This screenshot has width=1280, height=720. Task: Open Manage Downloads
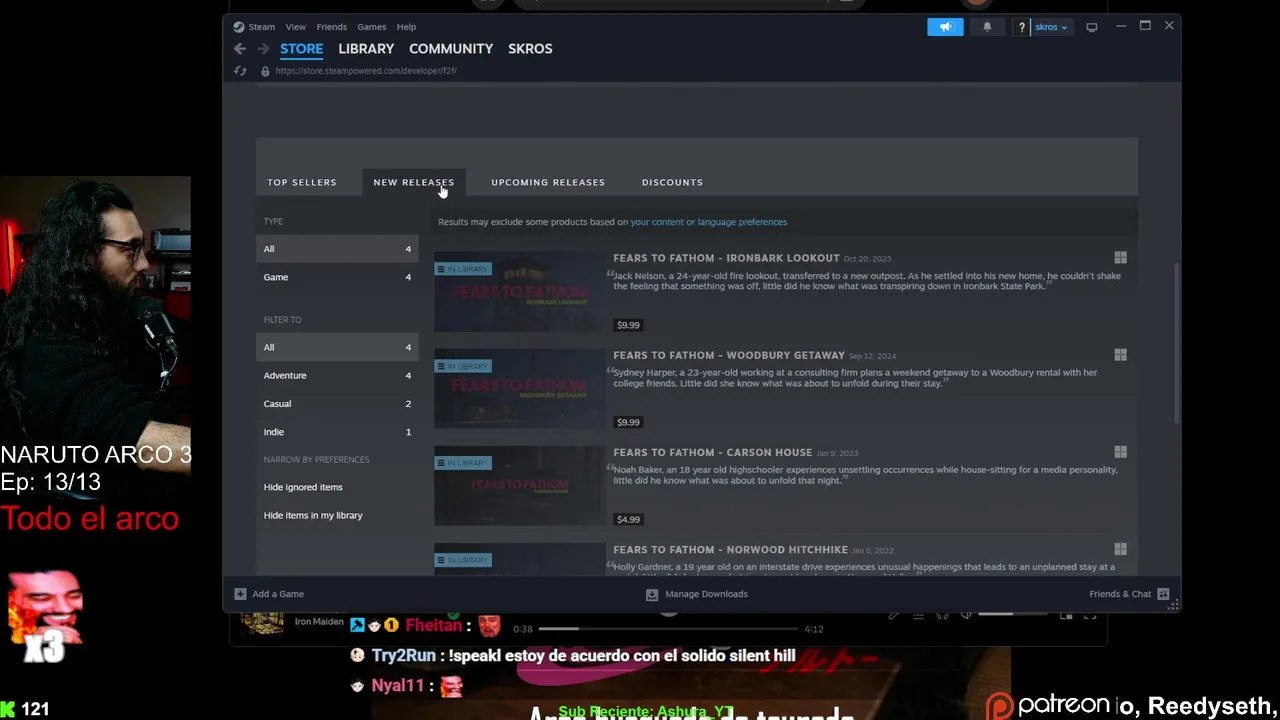706,594
